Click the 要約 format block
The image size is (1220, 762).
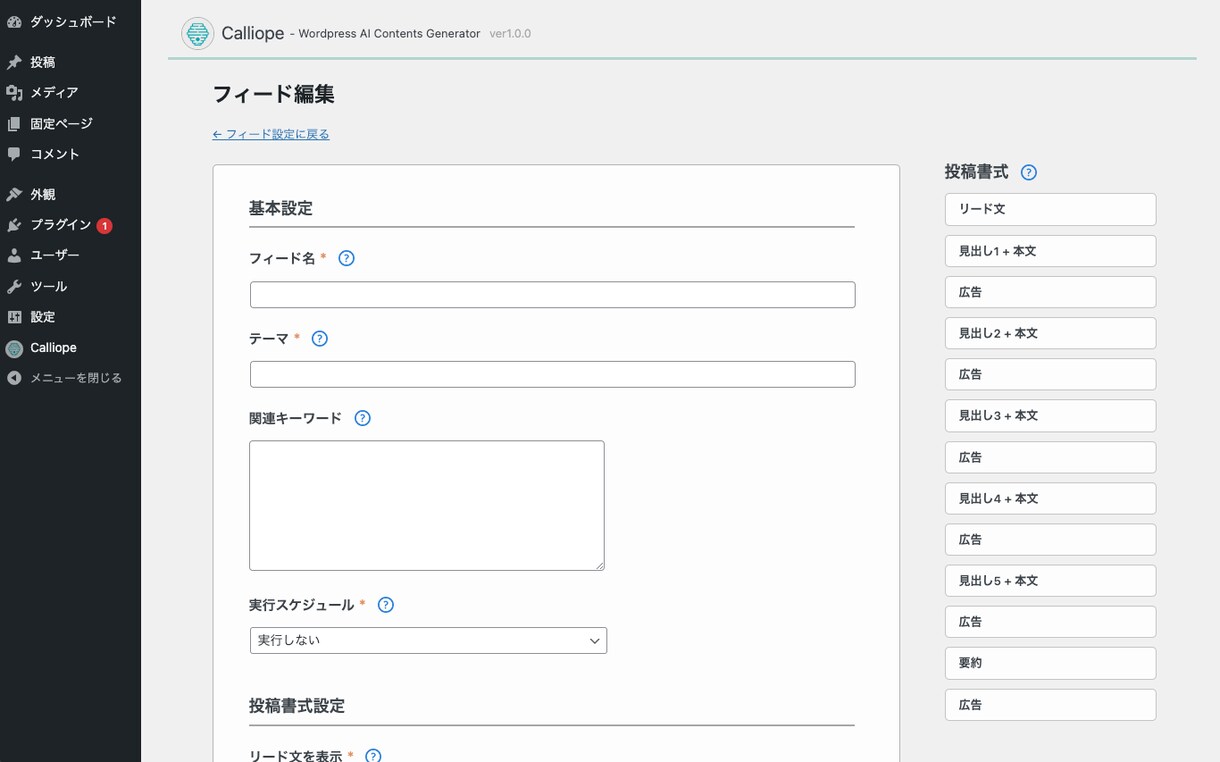[x=1050, y=663]
